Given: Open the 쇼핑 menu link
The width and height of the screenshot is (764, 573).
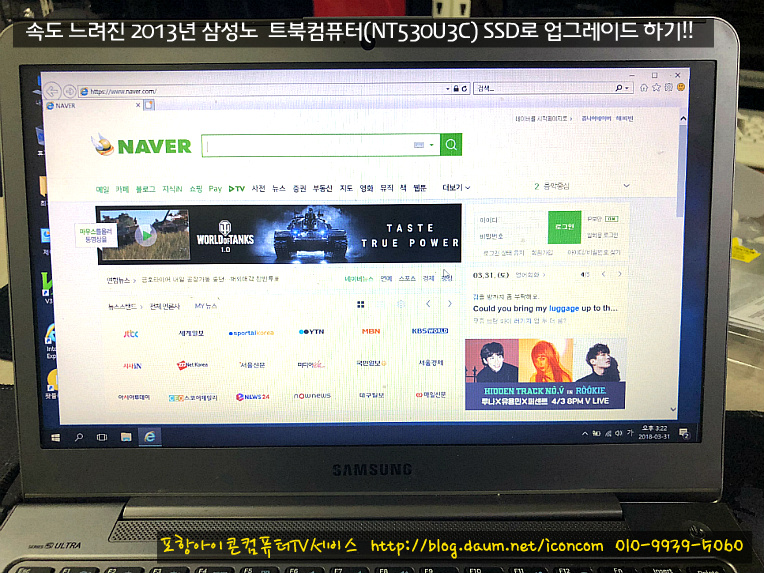Looking at the screenshot, I should 196,189.
